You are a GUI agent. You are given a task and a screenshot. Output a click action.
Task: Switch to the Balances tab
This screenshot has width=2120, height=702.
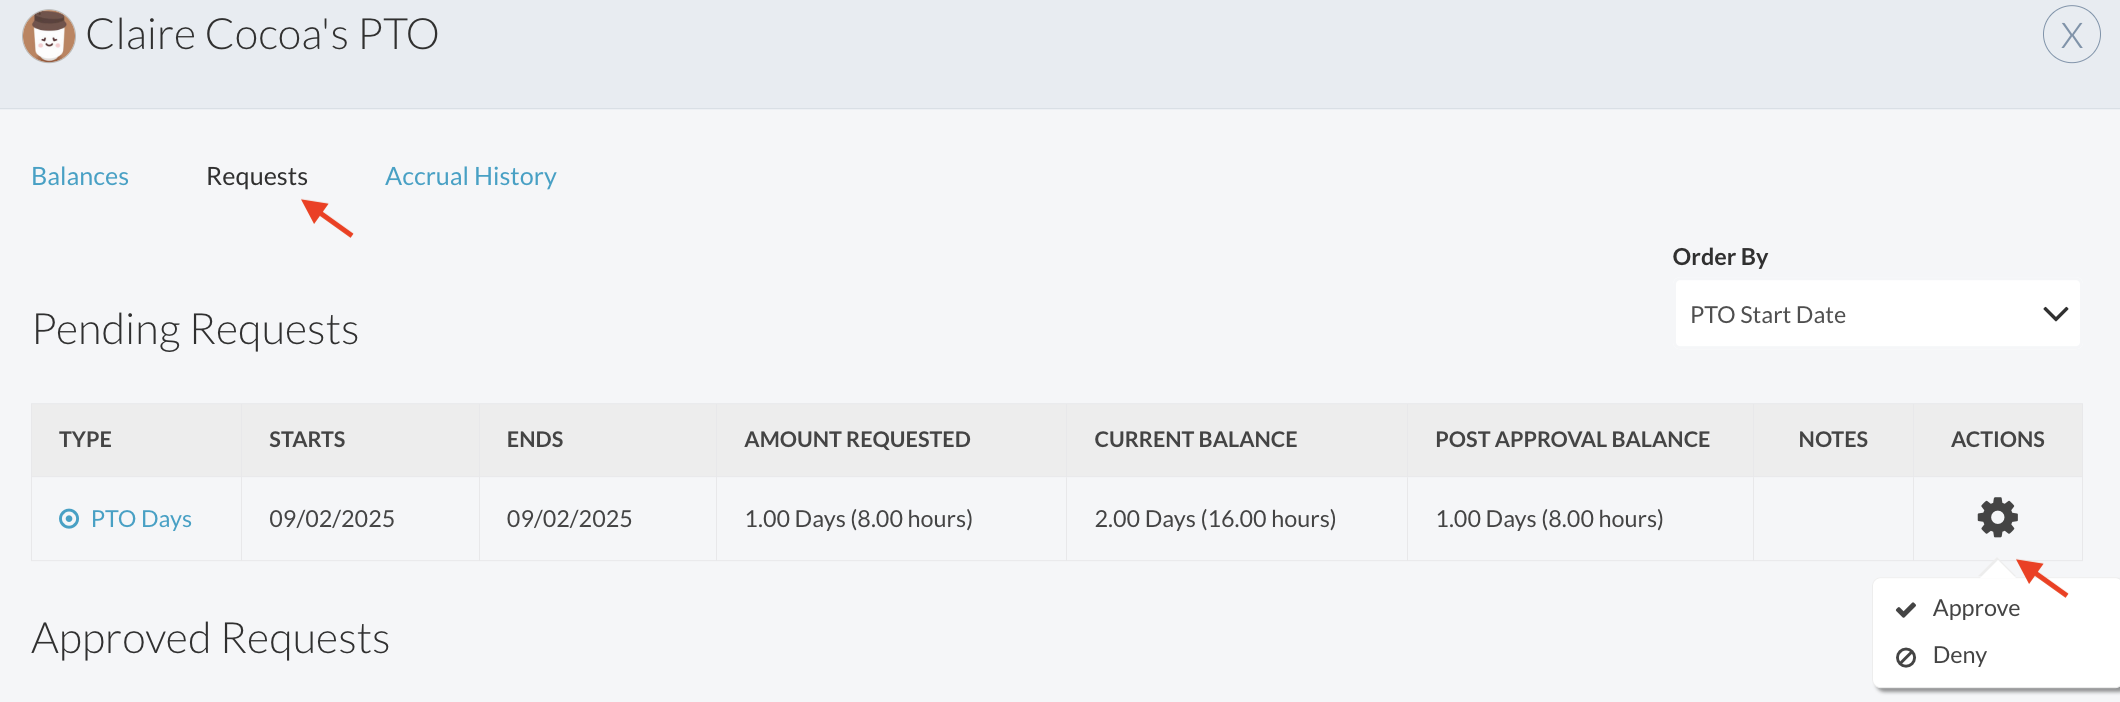[80, 176]
